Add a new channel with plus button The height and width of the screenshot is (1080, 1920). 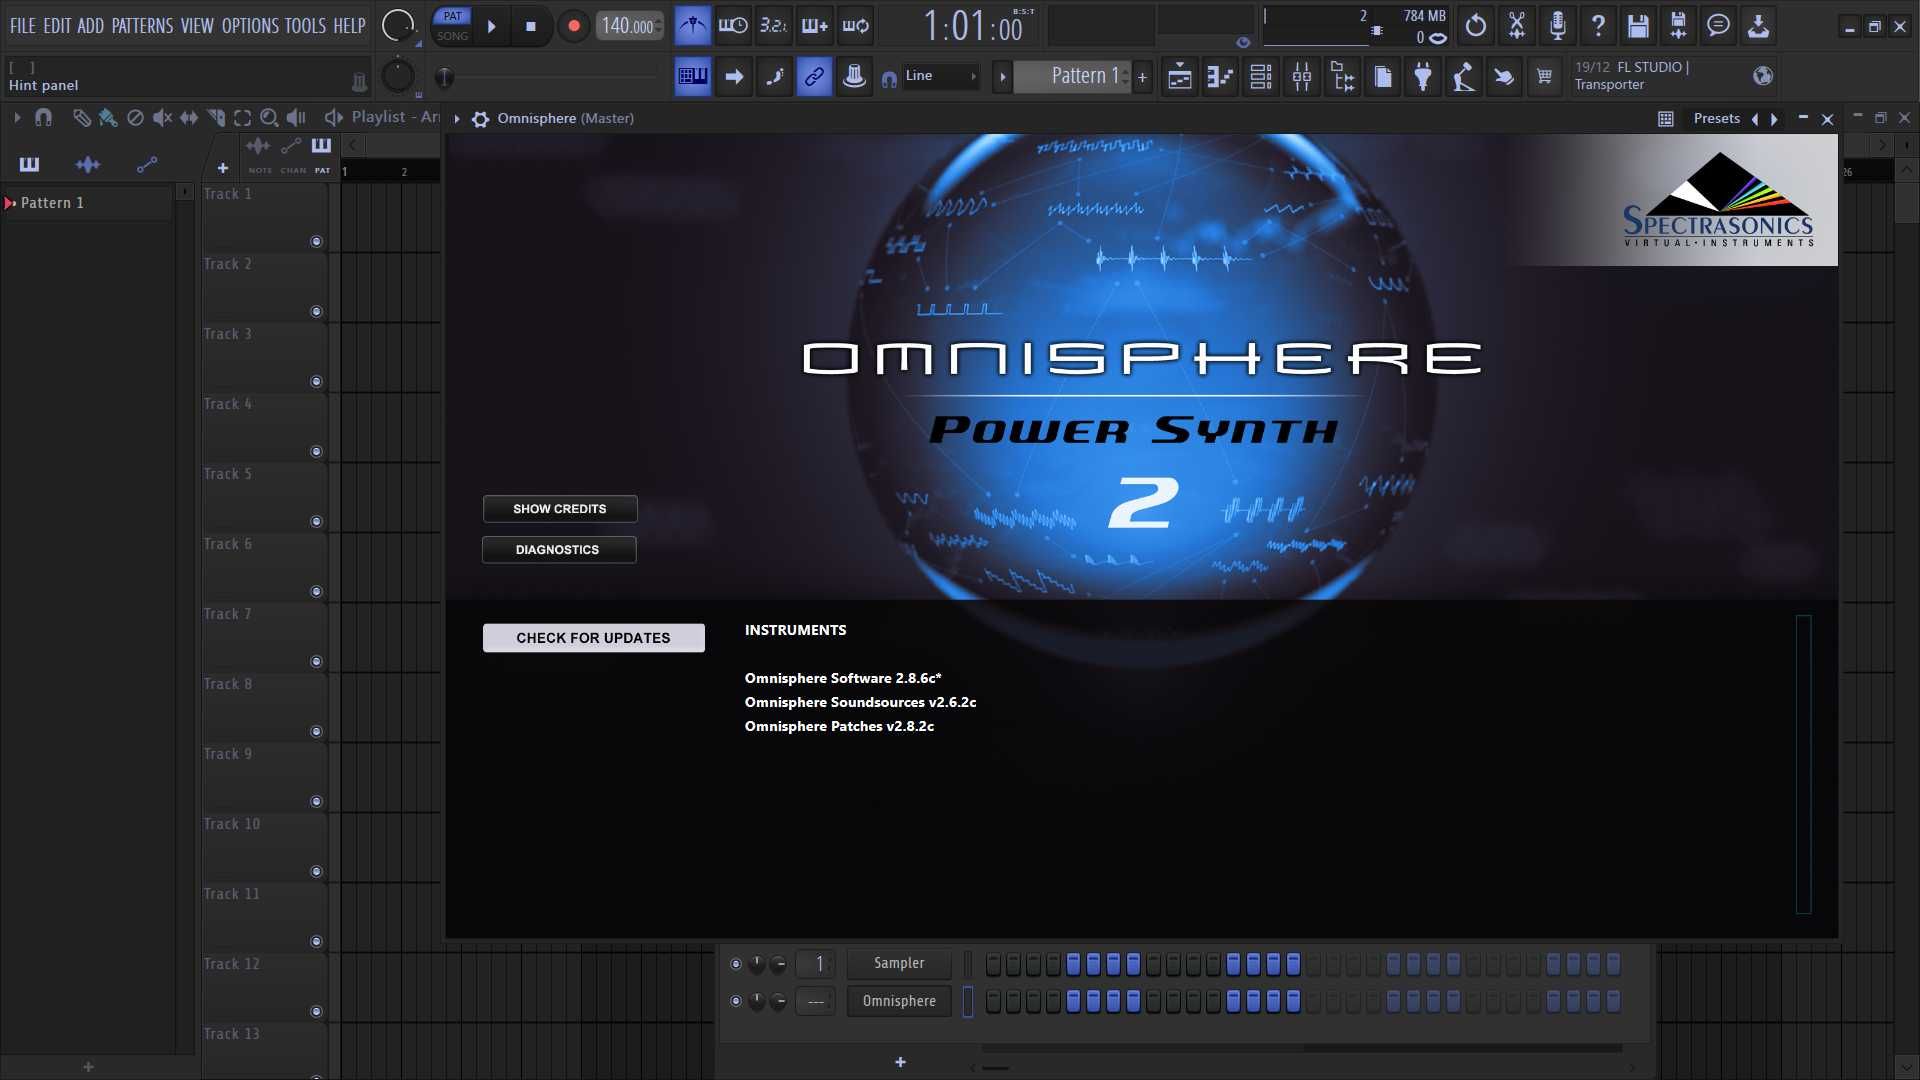pyautogui.click(x=900, y=1062)
